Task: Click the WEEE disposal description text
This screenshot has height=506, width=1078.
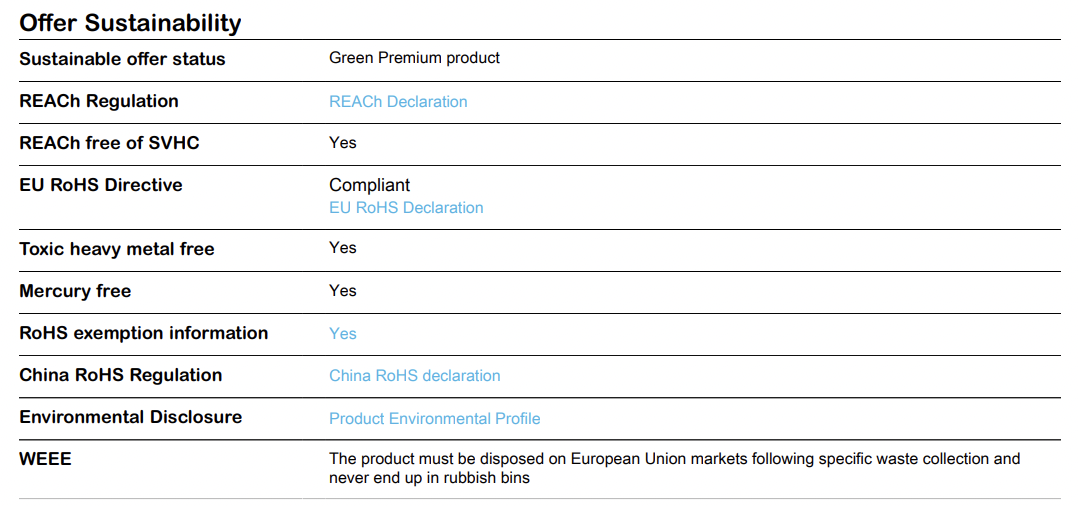Action: (674, 468)
